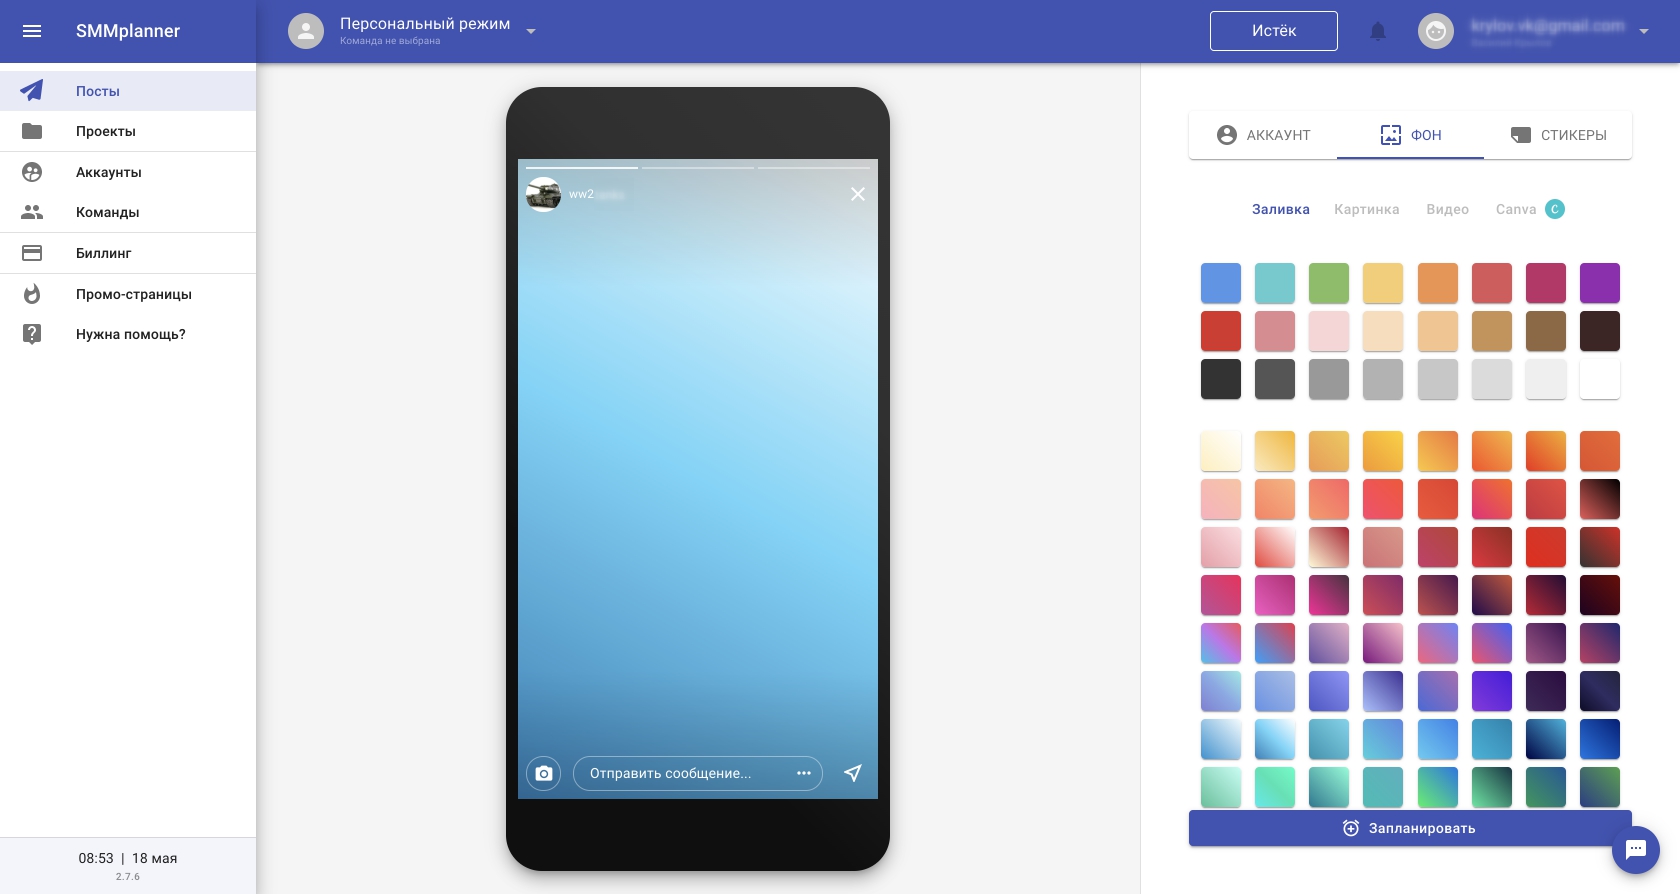Viewport: 1680px width, 894px height.
Task: Select the Заливка sub-tab
Action: (x=1281, y=209)
